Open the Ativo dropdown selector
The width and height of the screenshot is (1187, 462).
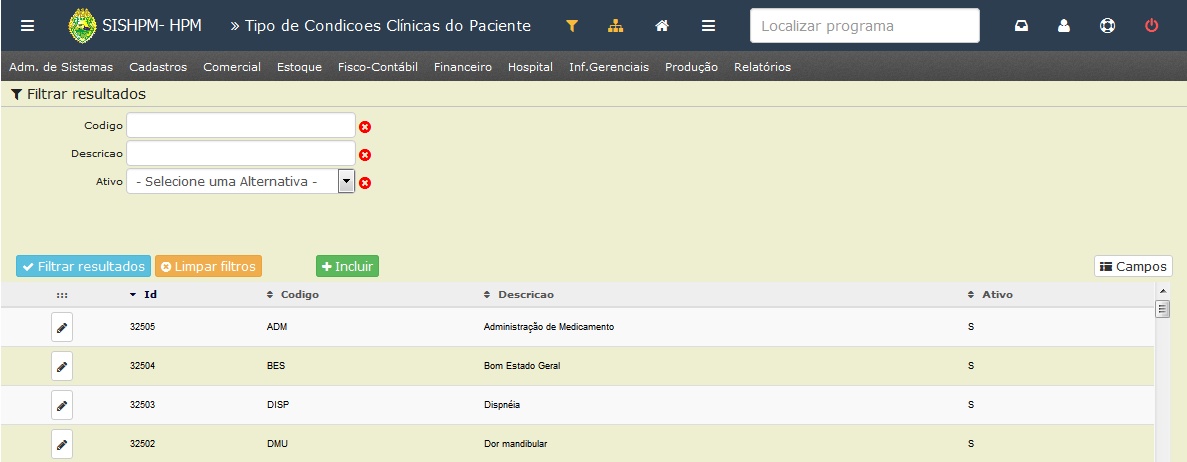point(241,182)
